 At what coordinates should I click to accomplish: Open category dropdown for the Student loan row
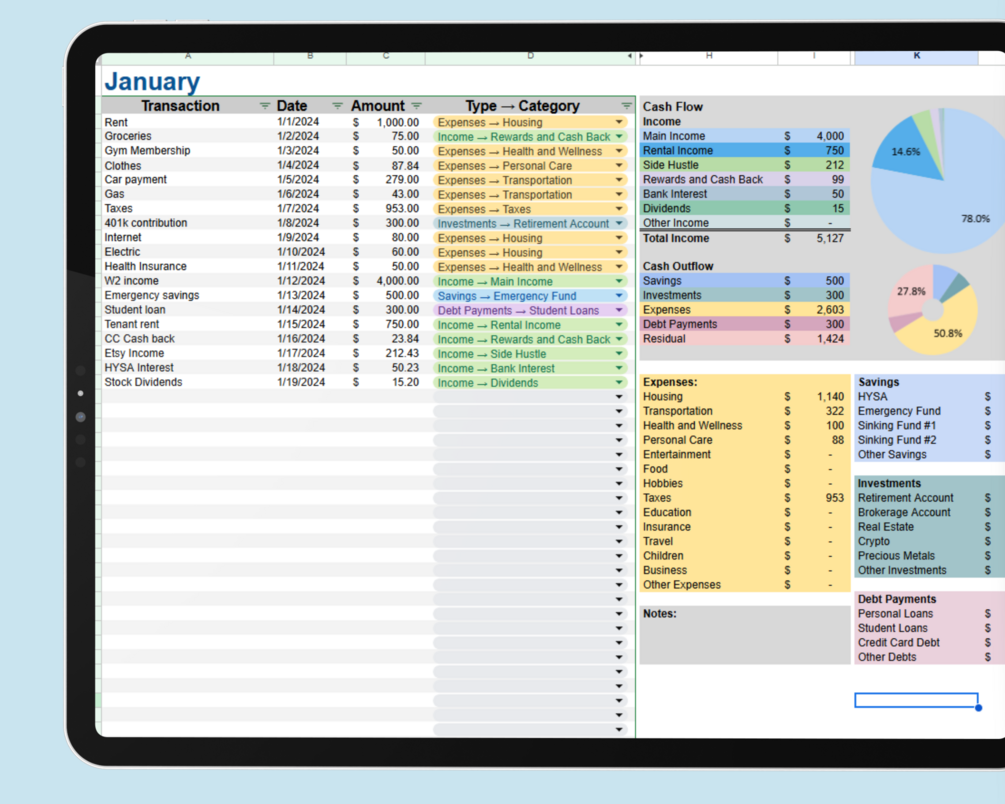coord(619,310)
